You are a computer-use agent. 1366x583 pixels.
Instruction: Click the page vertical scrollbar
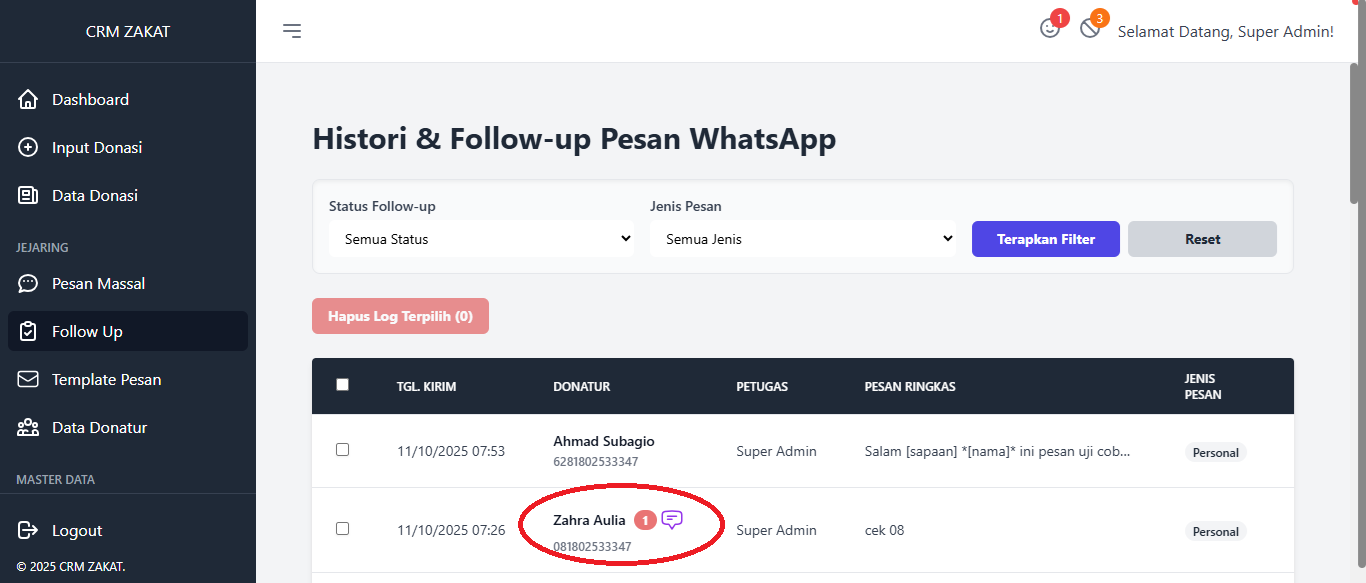click(1354, 300)
